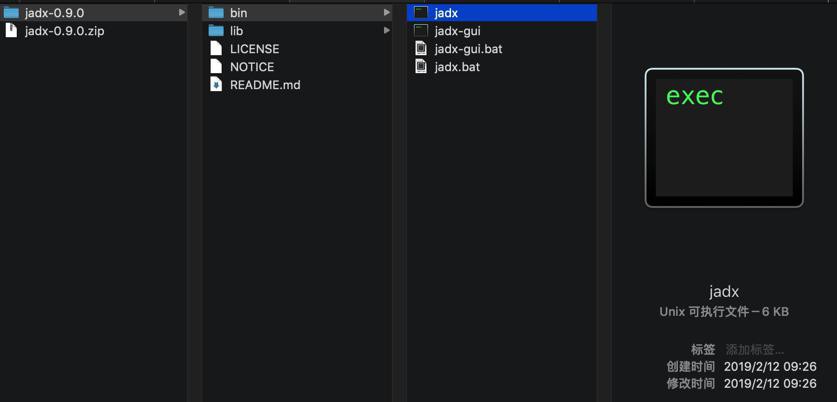Click the bin folder icon
The width and height of the screenshot is (837, 402).
pyautogui.click(x=216, y=13)
